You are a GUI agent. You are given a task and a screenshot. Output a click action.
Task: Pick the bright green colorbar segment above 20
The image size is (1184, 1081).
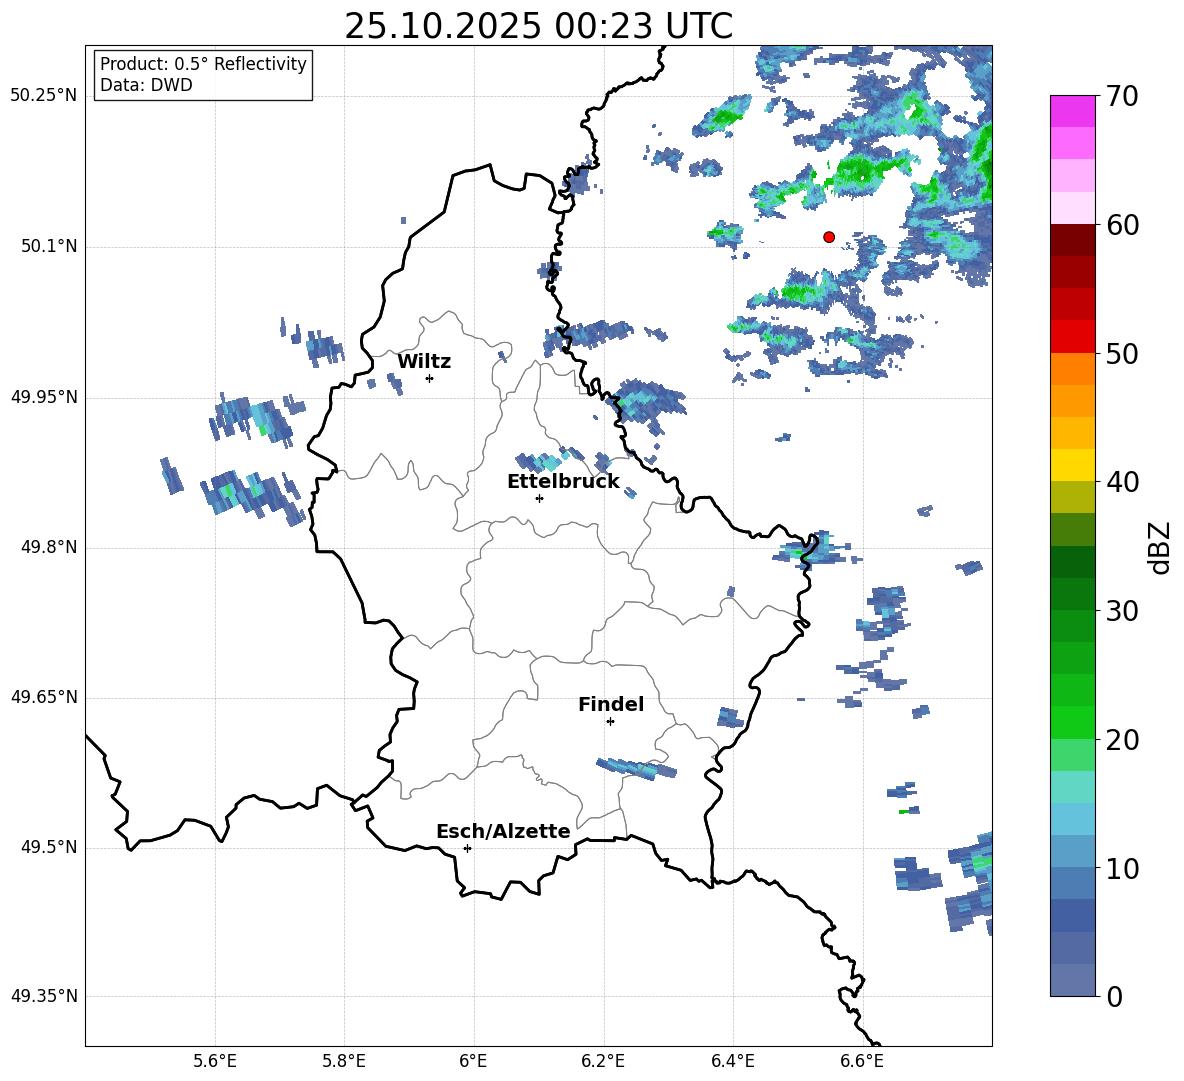pyautogui.click(x=1073, y=722)
